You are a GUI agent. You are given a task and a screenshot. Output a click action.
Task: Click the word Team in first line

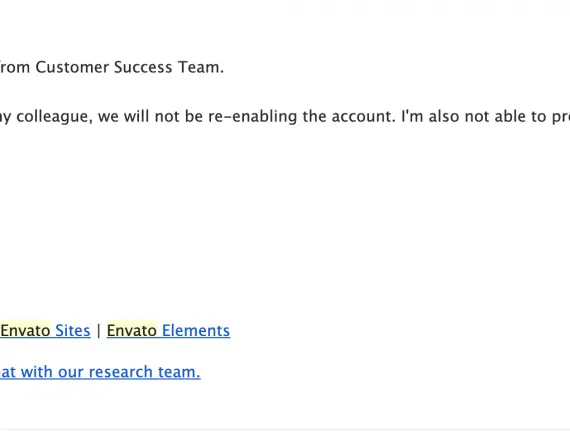click(201, 67)
